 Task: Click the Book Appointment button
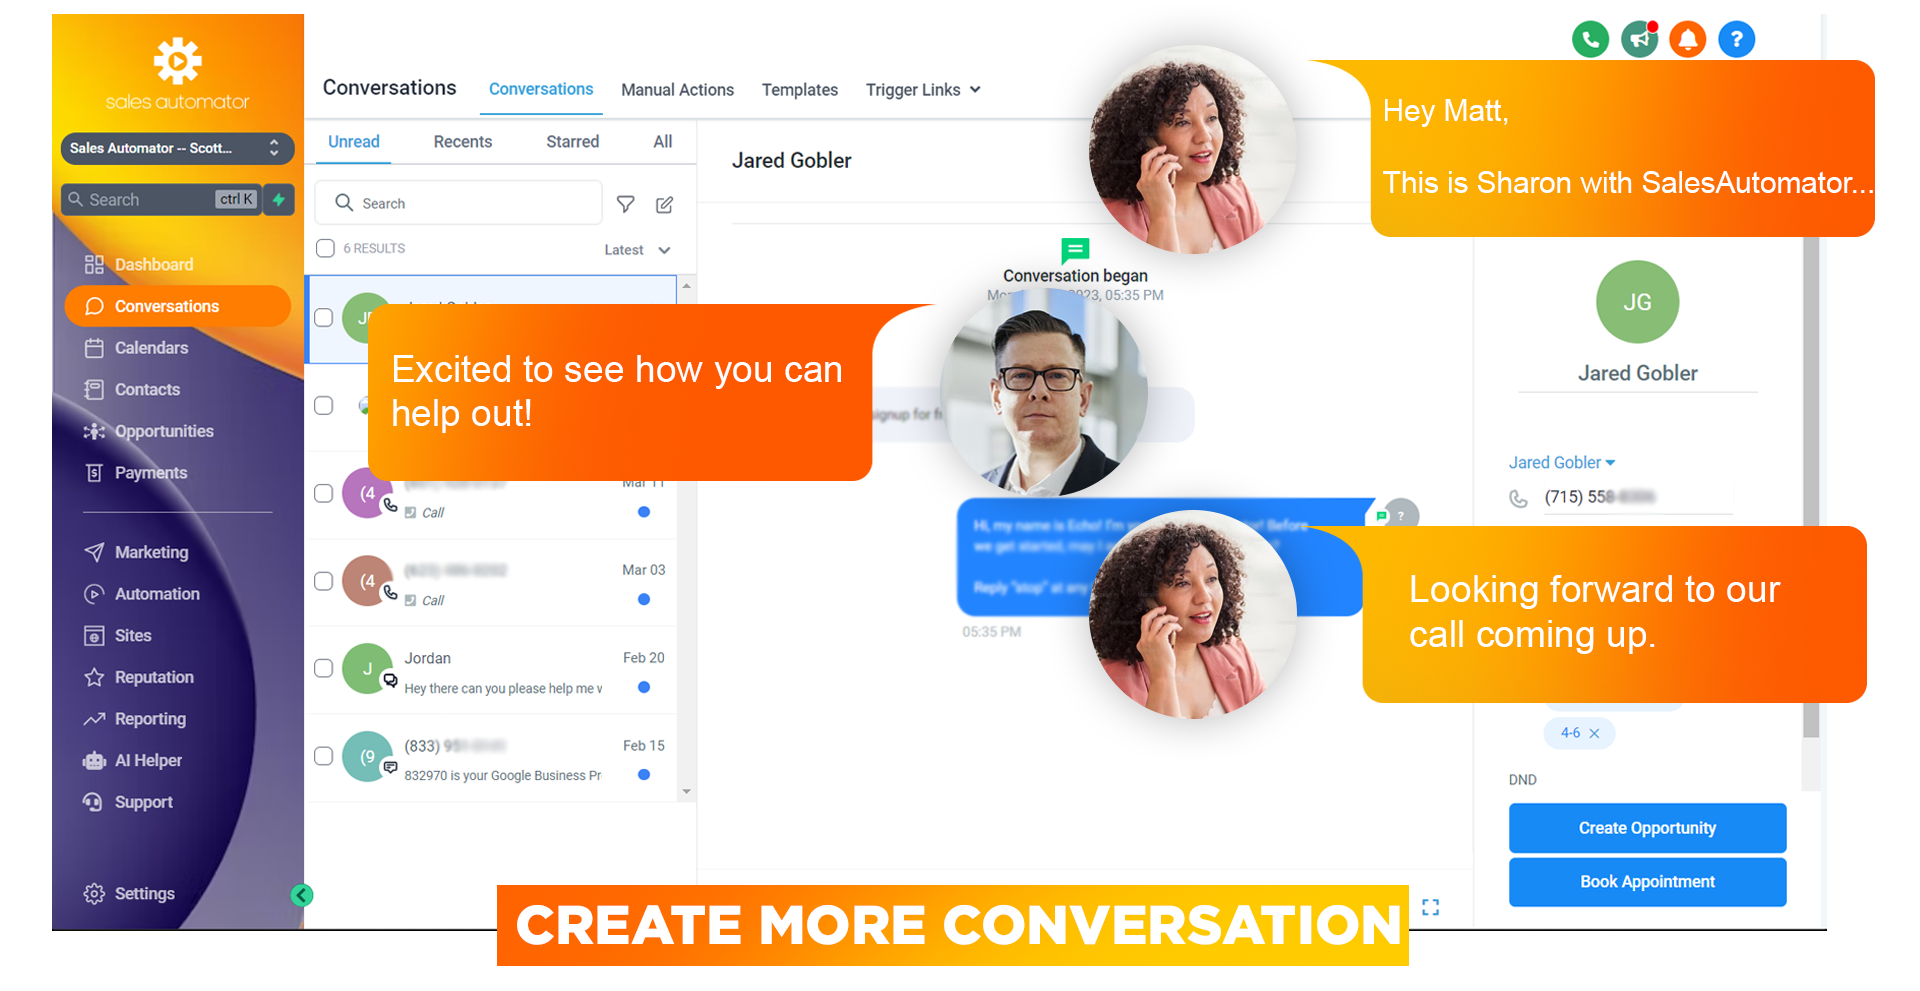(1647, 882)
